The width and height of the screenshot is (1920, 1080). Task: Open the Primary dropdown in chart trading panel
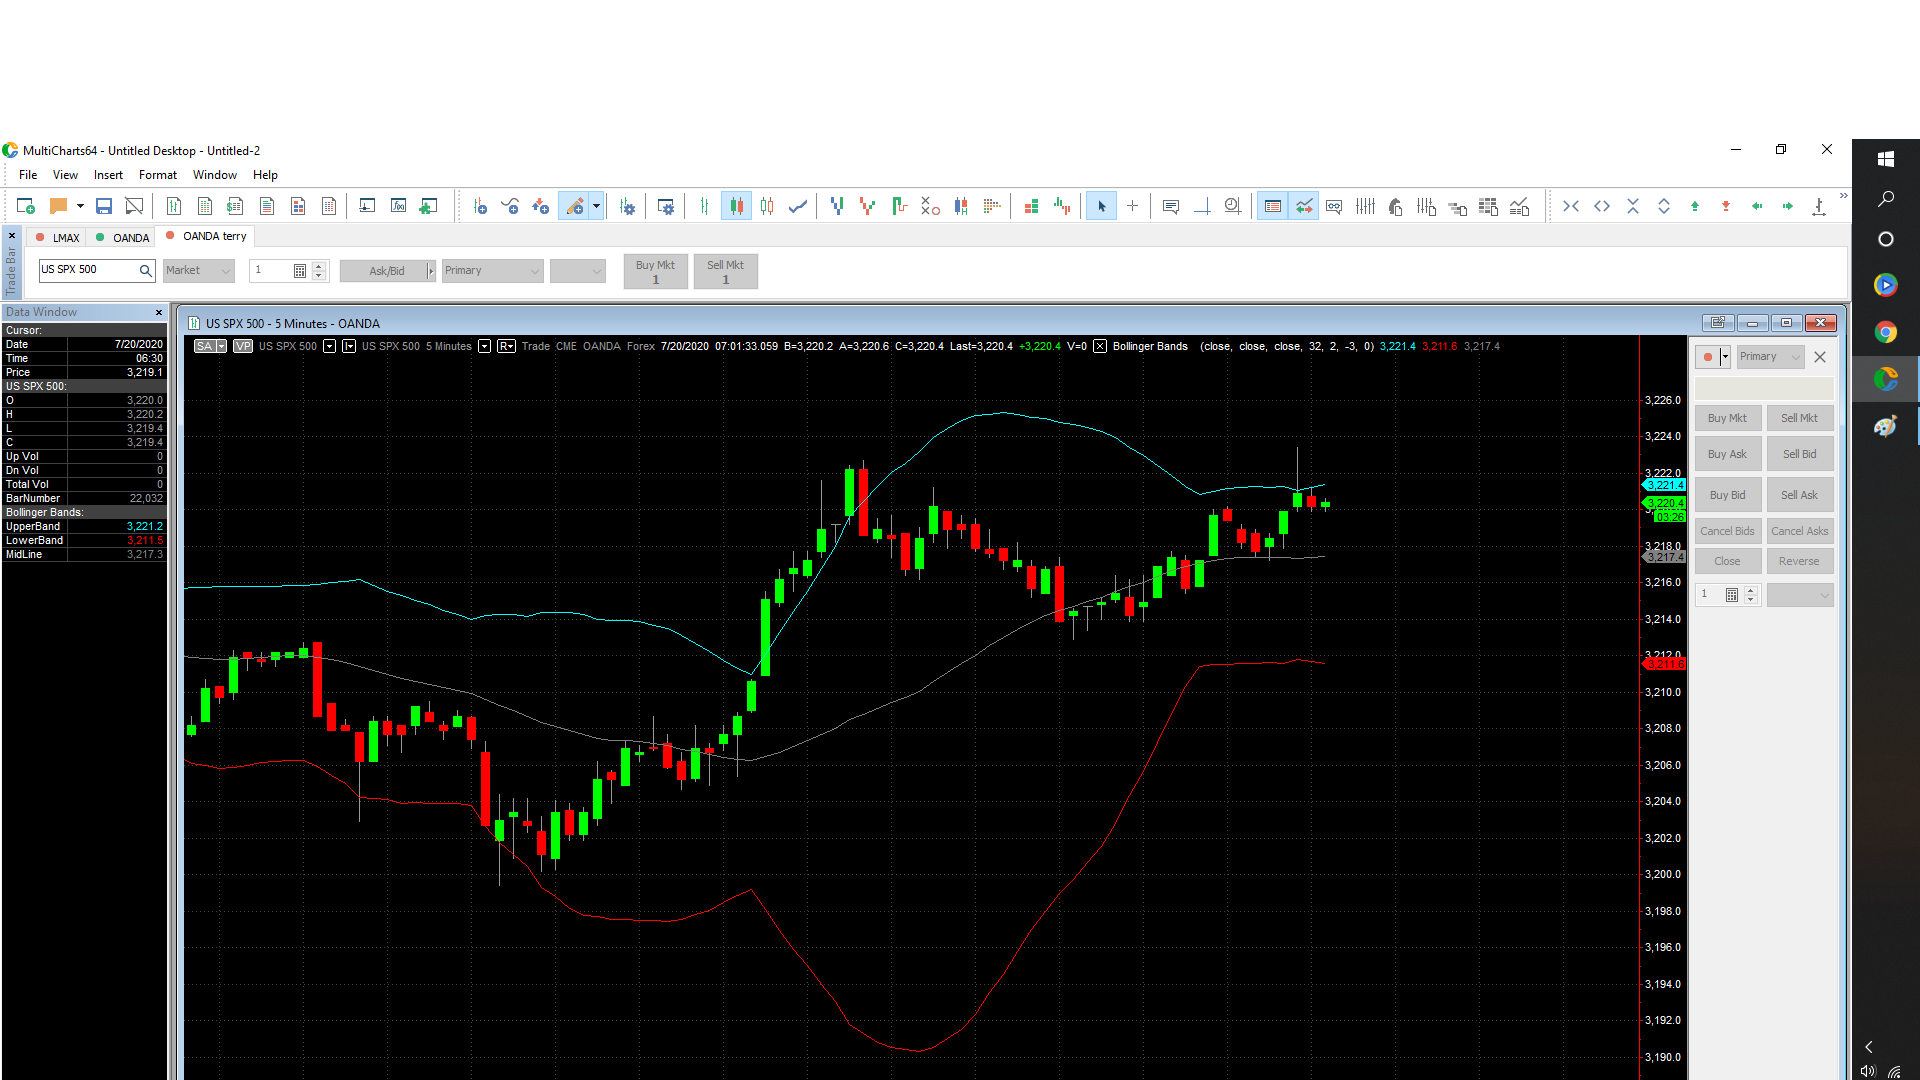(1770, 357)
